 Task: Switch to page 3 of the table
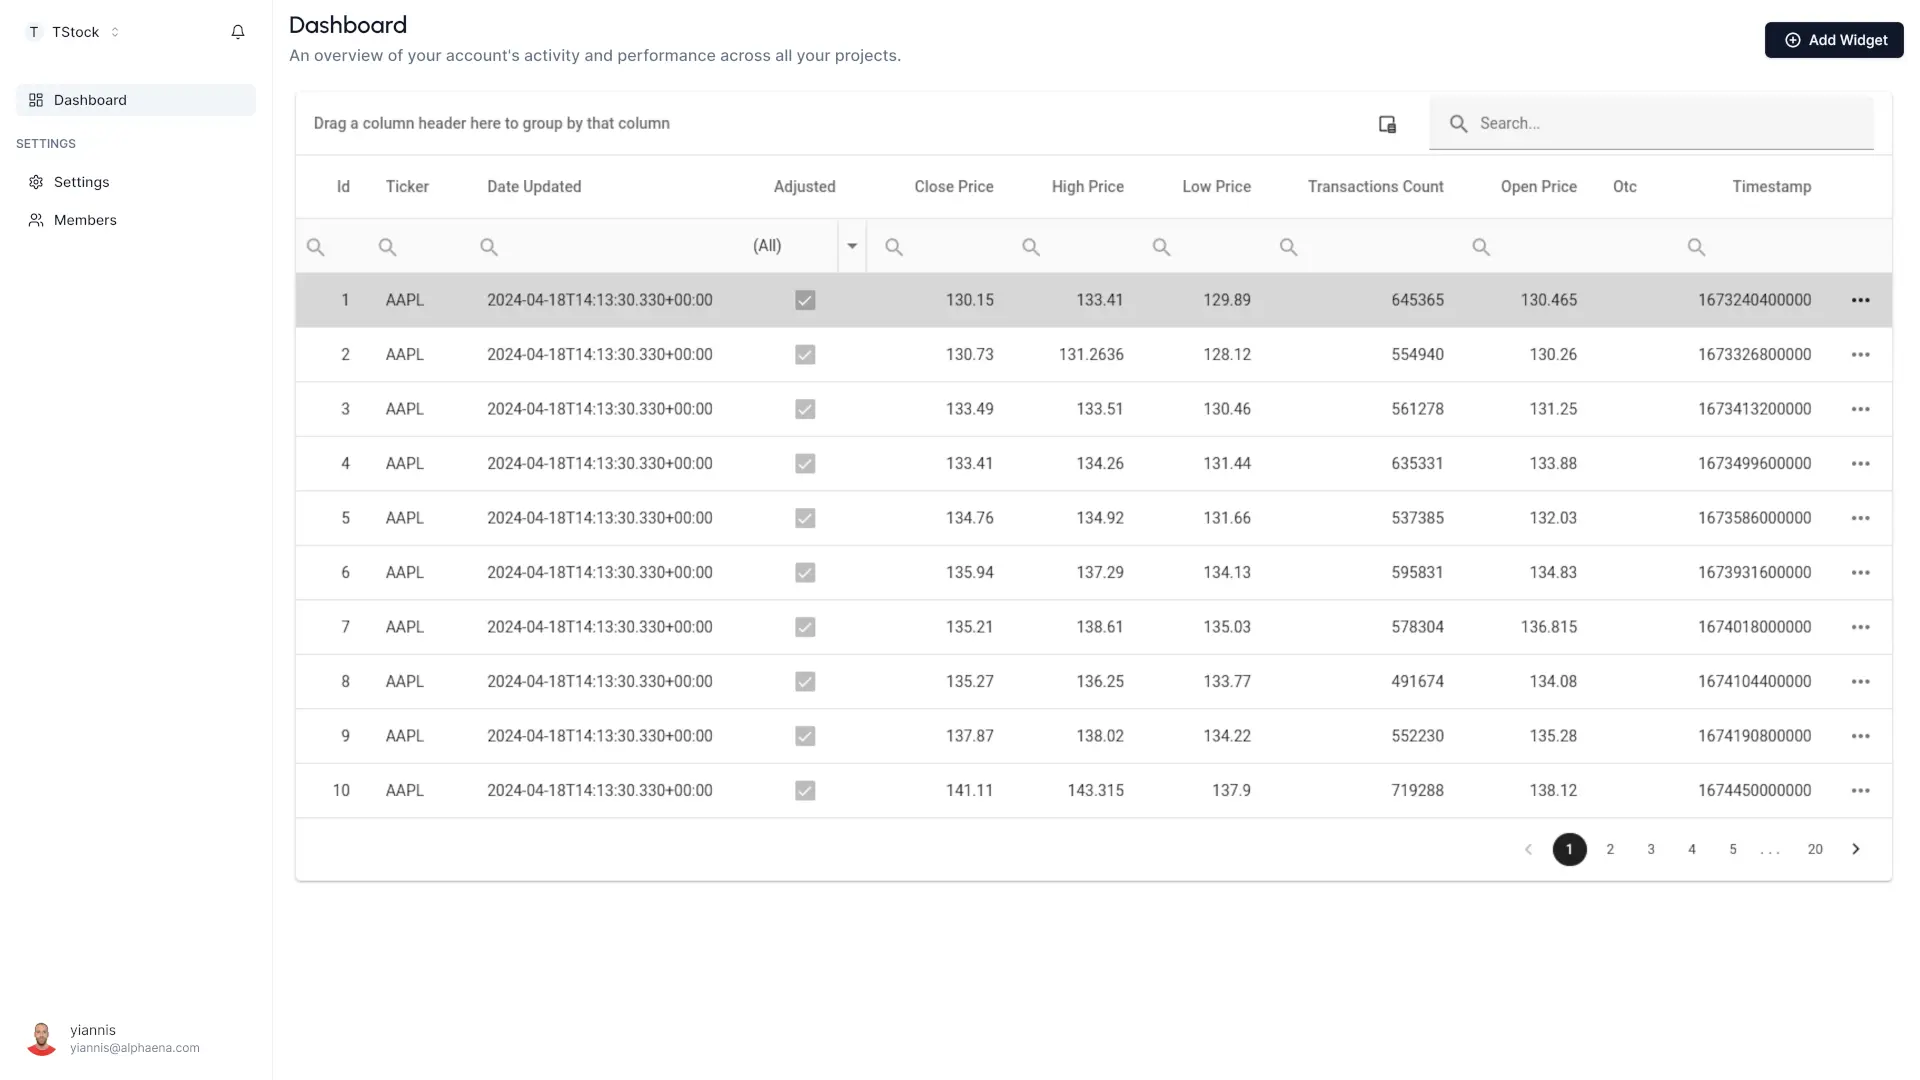point(1651,849)
